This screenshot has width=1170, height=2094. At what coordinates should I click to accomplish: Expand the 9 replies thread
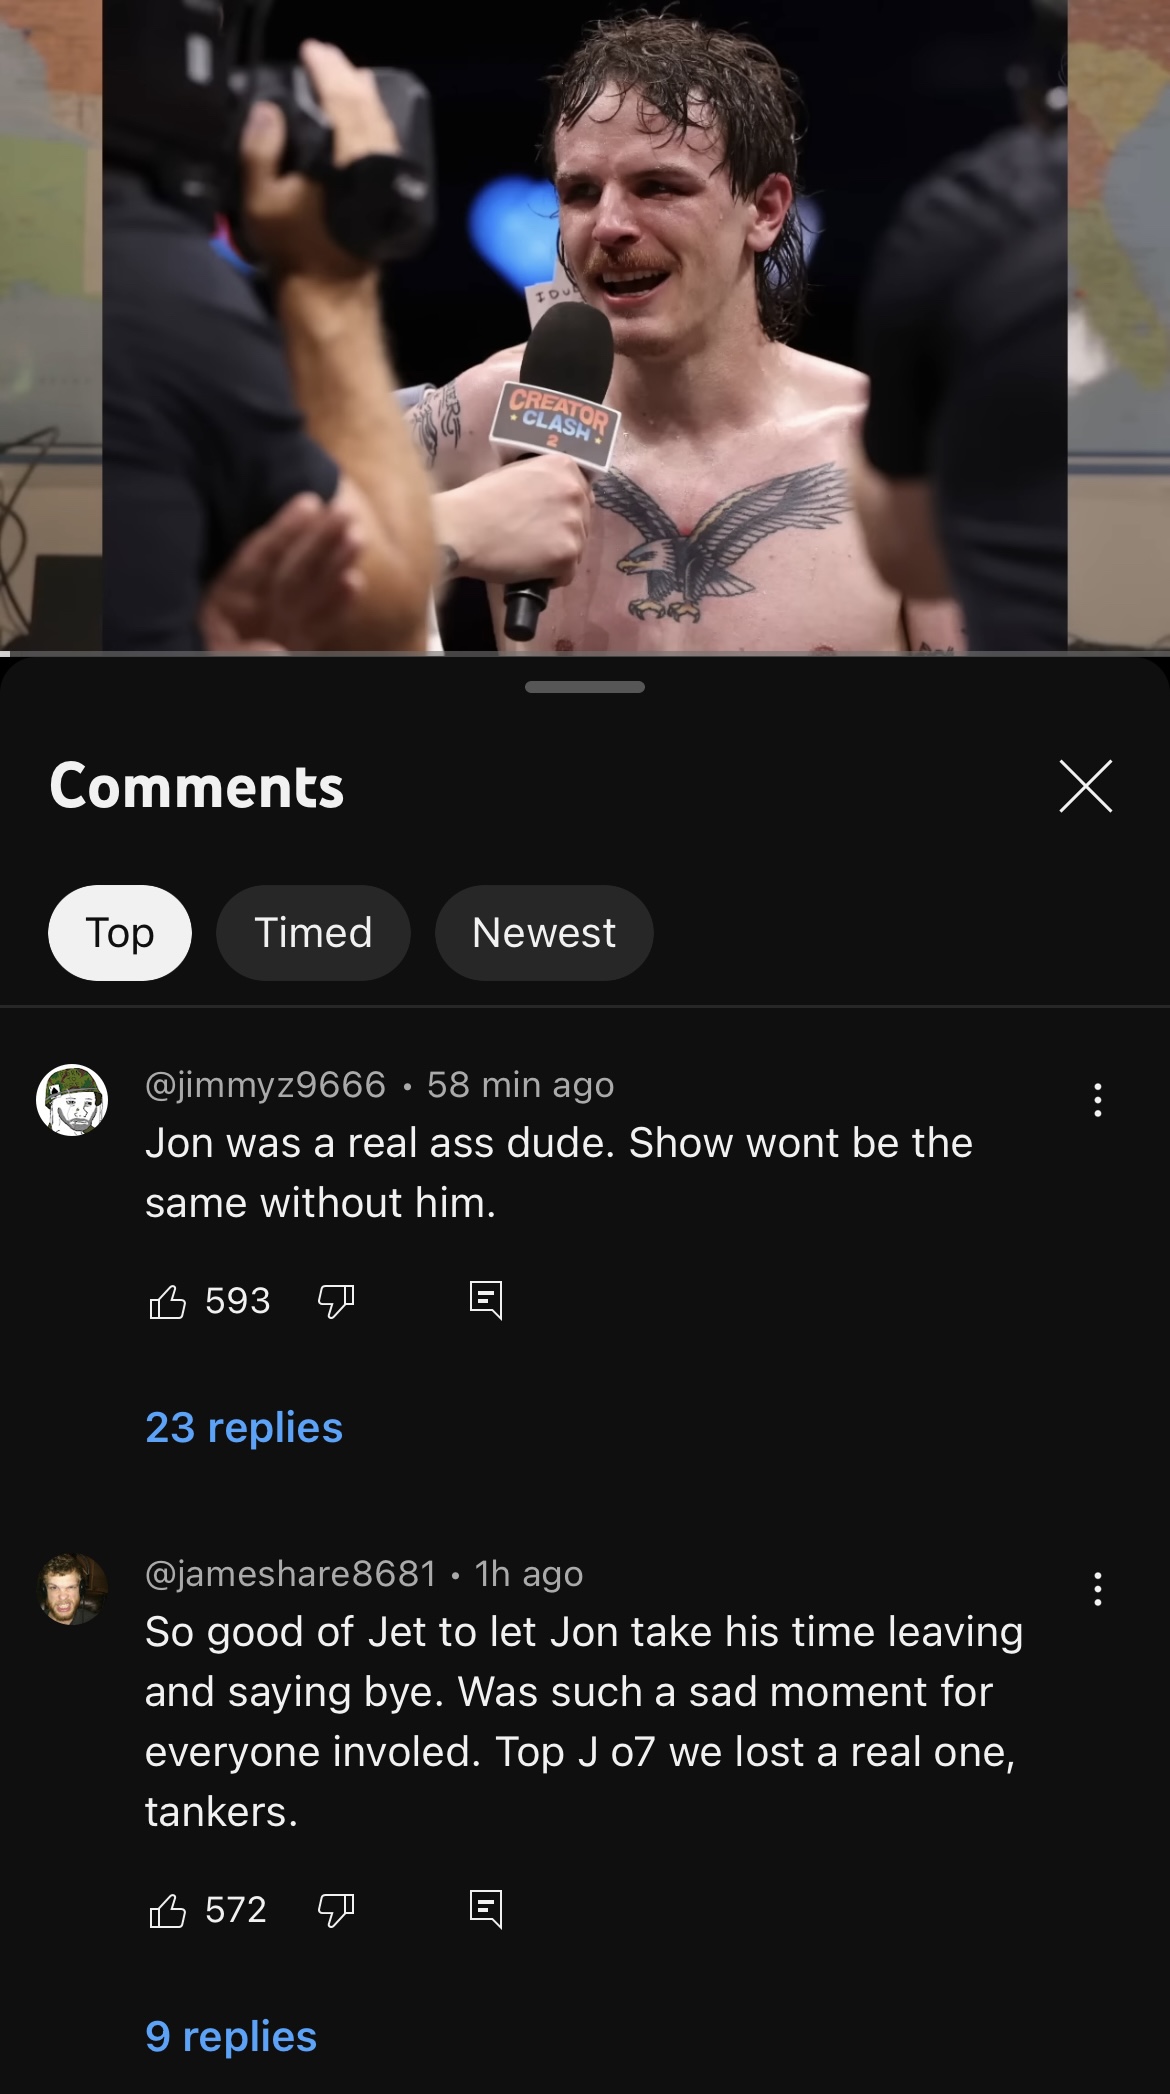pyautogui.click(x=231, y=2036)
